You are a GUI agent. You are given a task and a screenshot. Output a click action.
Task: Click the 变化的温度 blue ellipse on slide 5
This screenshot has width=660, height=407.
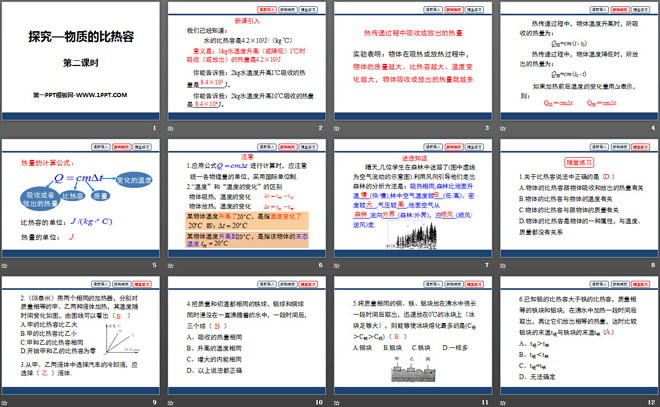tap(134, 180)
